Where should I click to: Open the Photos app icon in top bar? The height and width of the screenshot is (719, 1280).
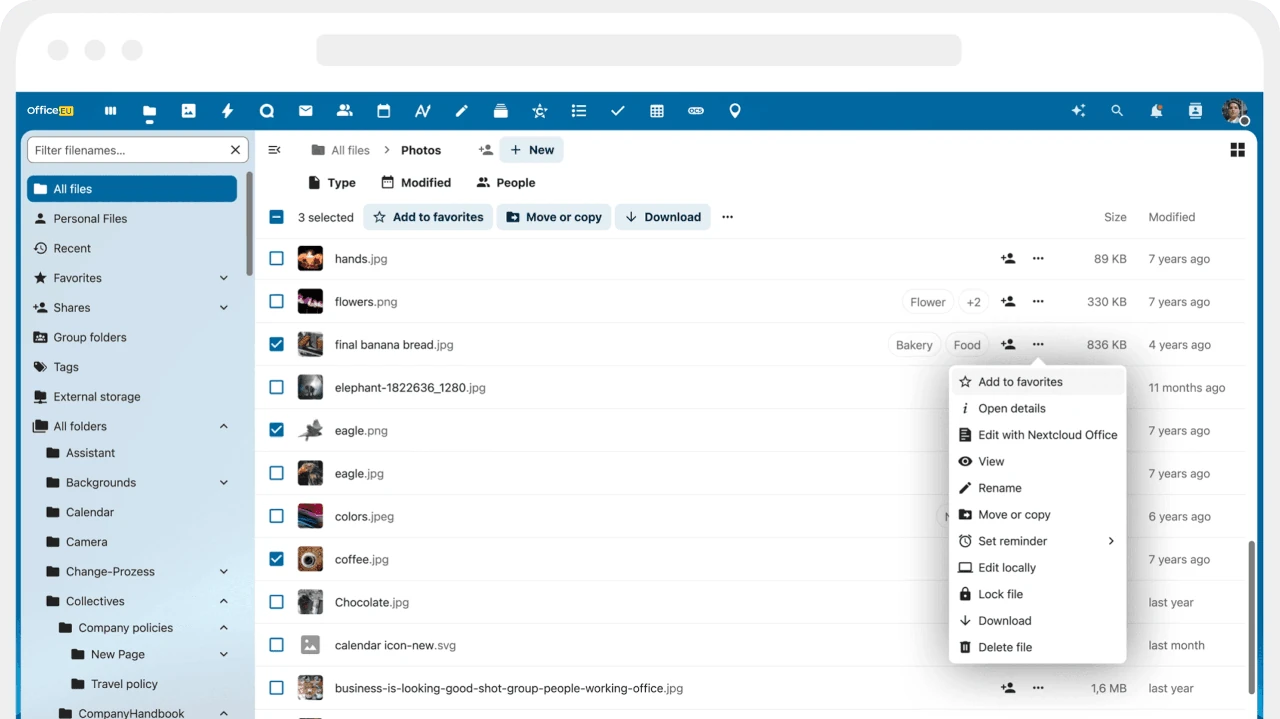(x=188, y=111)
